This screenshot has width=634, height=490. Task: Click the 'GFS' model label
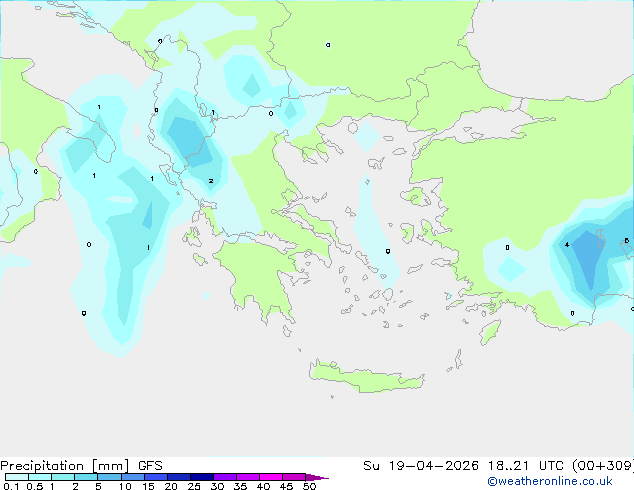click(x=150, y=466)
